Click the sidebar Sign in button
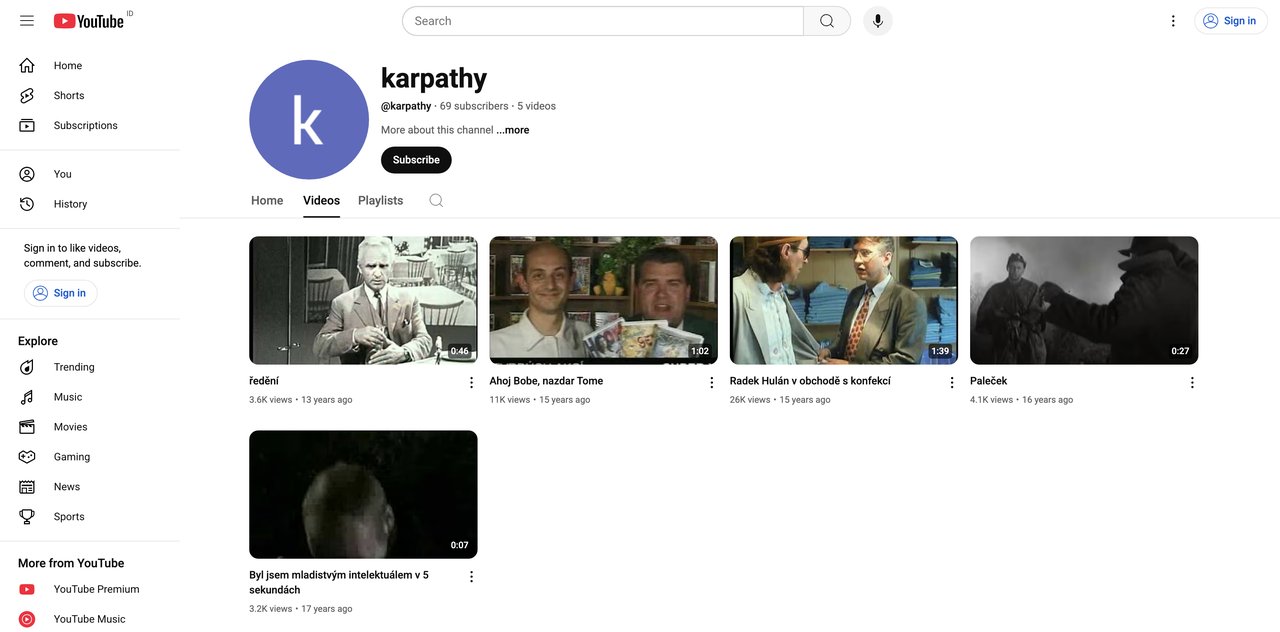Screen dimensions: 1280x632 coord(61,293)
